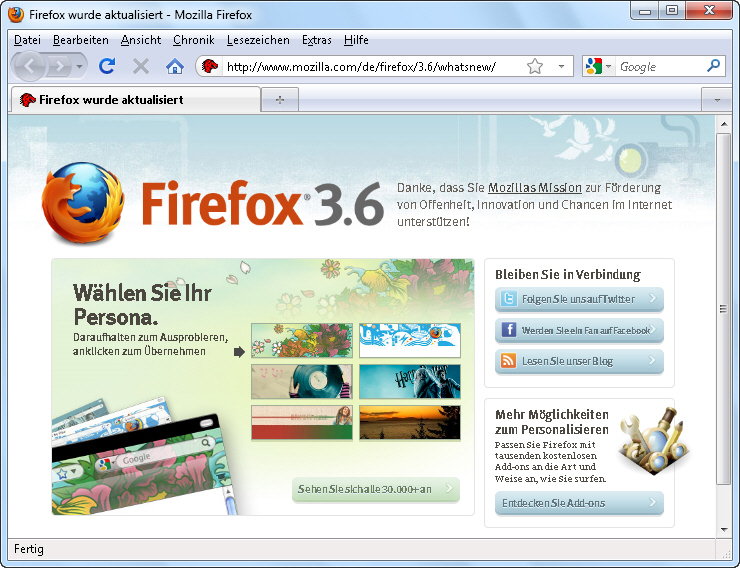Click the Reload page icon
Viewport: 740px width, 568px height.
point(107,66)
